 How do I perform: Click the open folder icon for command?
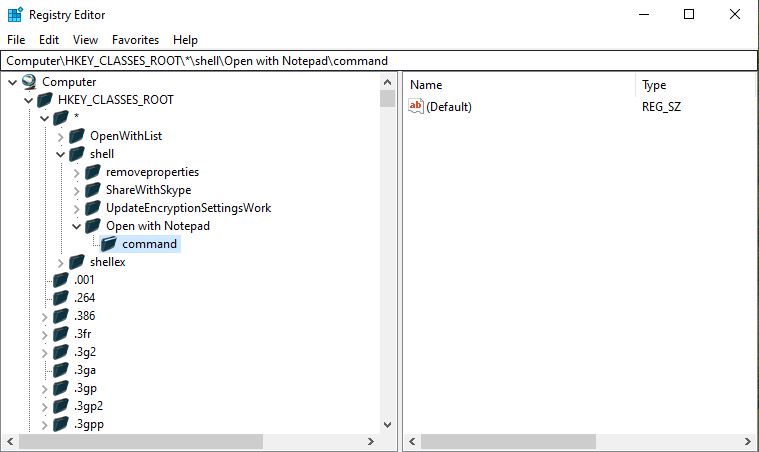(x=109, y=244)
